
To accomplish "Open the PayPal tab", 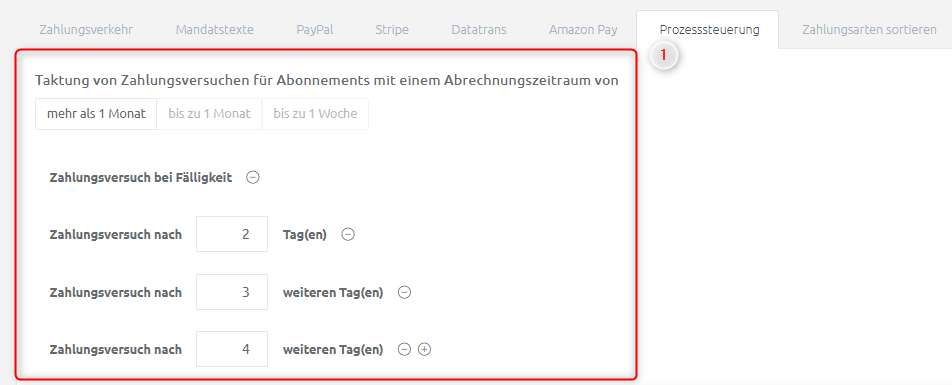I will pos(315,29).
